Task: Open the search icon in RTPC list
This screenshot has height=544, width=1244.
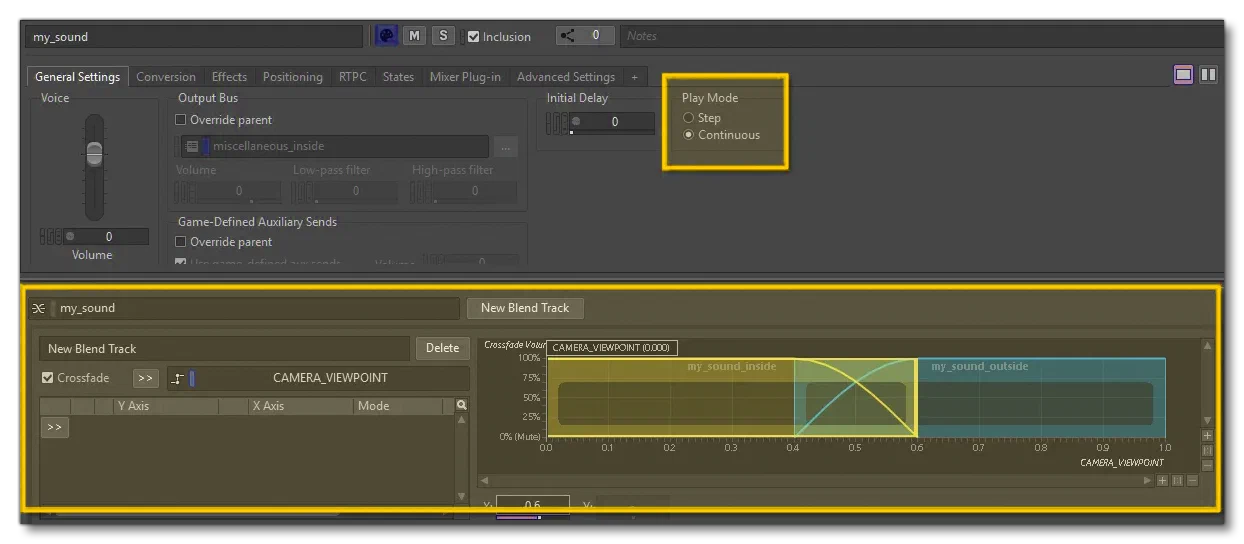Action: tap(461, 405)
